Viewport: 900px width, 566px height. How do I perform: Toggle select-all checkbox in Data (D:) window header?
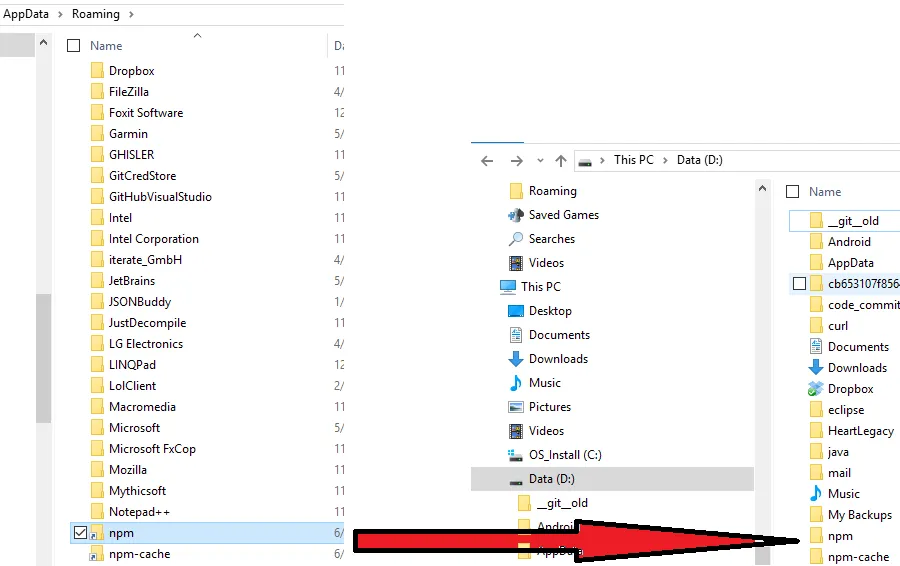tap(792, 192)
